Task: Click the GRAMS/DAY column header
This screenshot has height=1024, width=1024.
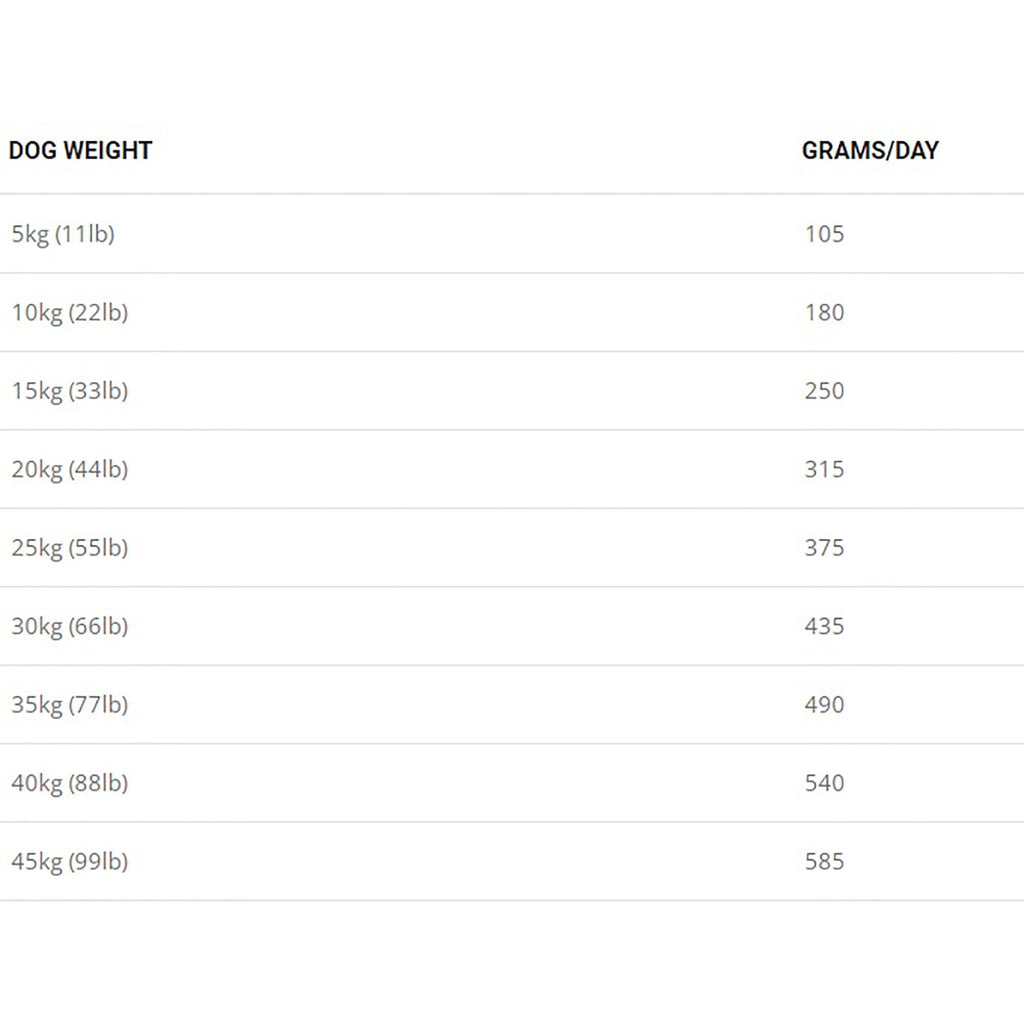Action: click(870, 151)
